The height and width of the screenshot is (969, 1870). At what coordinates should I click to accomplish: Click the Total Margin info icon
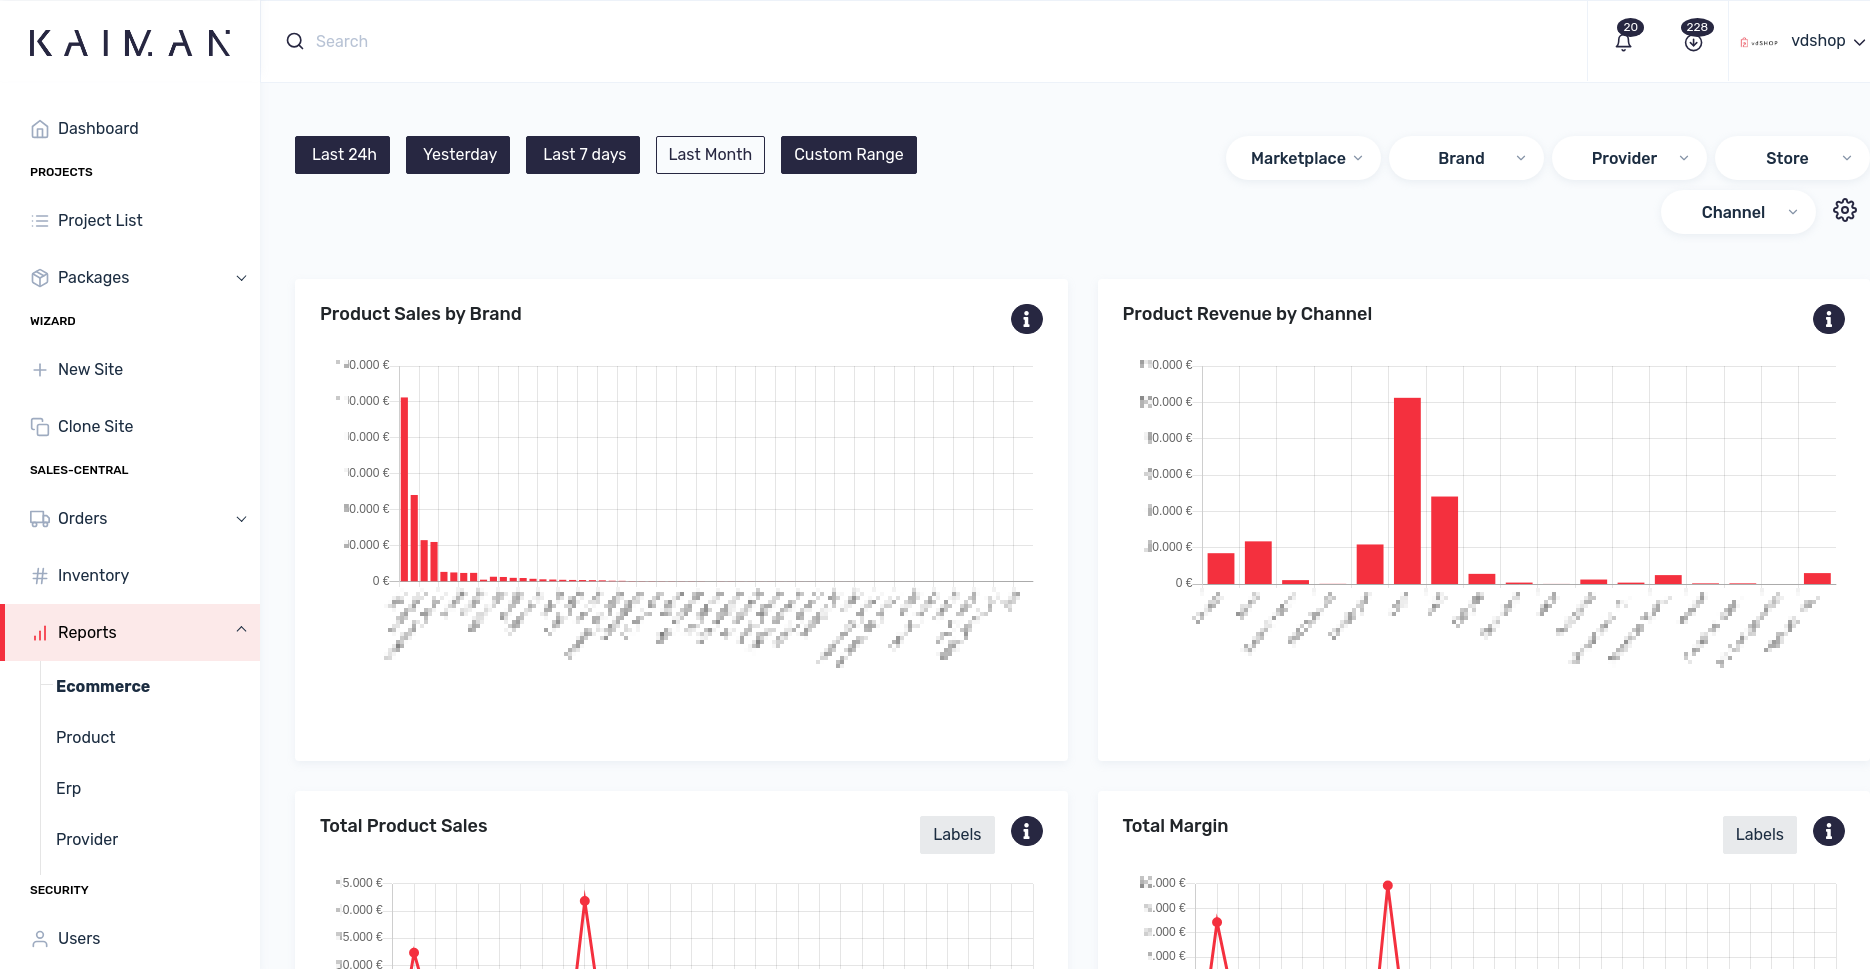coord(1828,831)
